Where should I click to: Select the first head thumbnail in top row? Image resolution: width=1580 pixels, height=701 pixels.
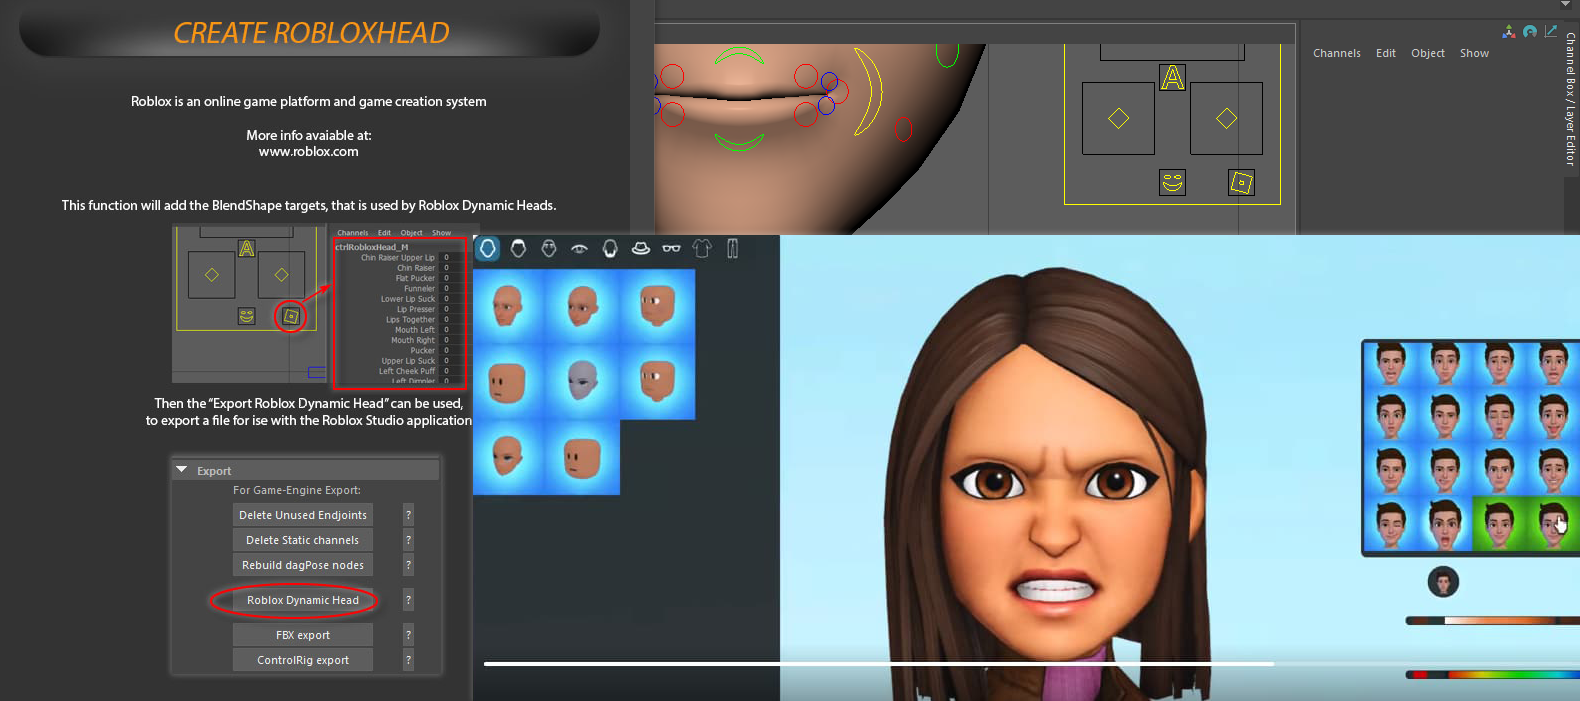(508, 306)
